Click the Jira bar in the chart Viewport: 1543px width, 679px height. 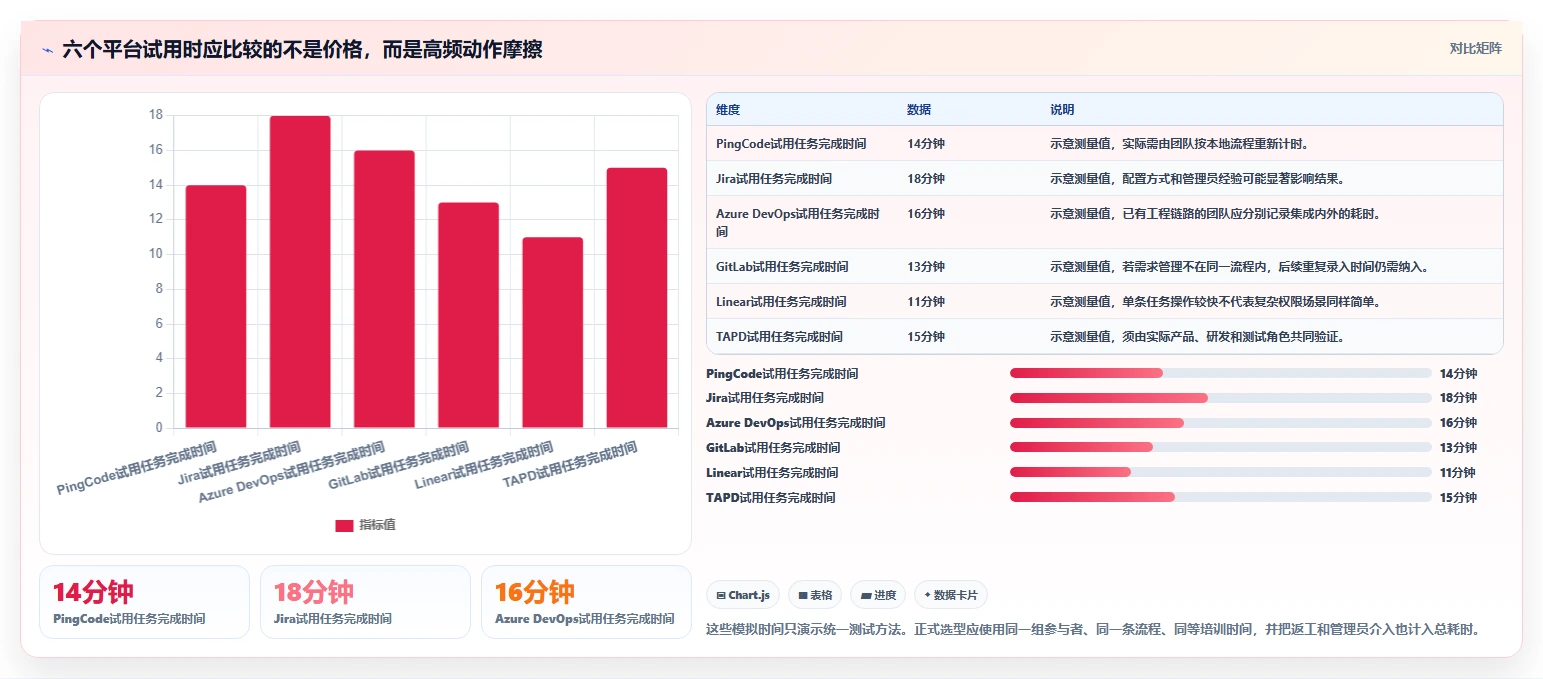(300, 272)
